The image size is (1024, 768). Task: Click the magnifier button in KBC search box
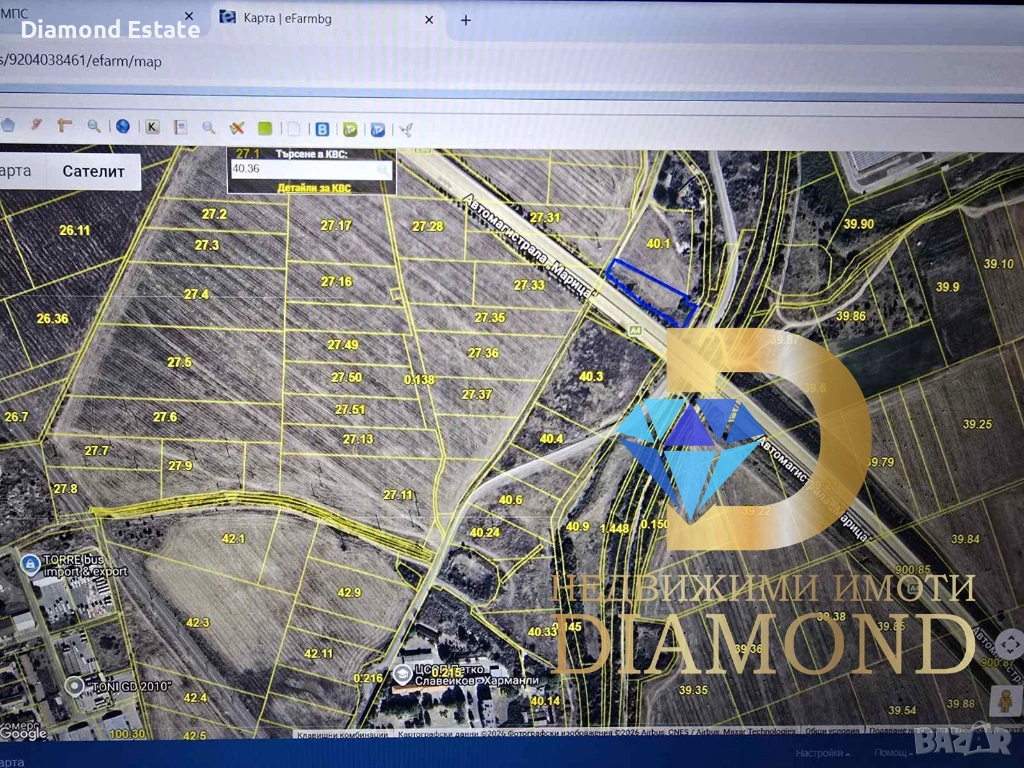point(383,169)
